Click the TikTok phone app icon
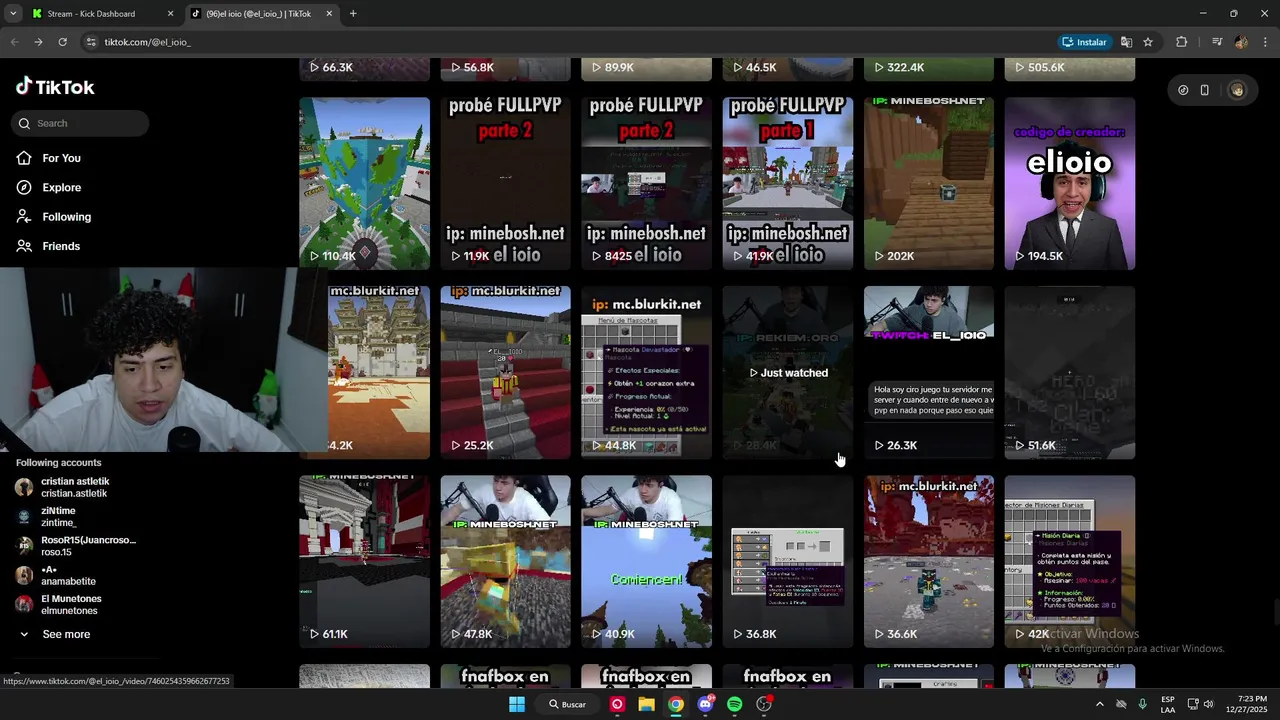Viewport: 1280px width, 720px height. pyautogui.click(x=1205, y=90)
